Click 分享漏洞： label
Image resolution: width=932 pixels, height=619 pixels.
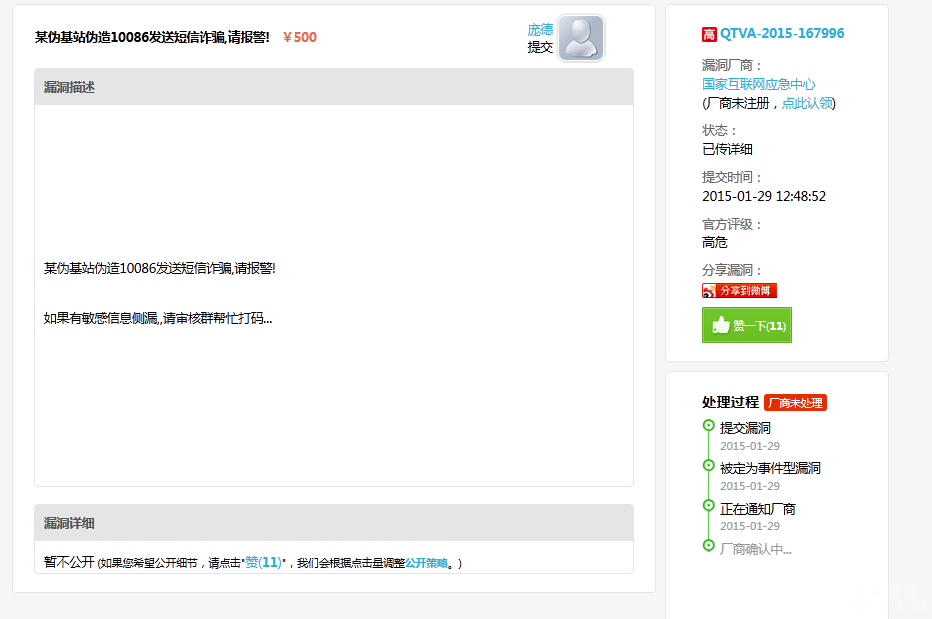pyautogui.click(x=732, y=271)
